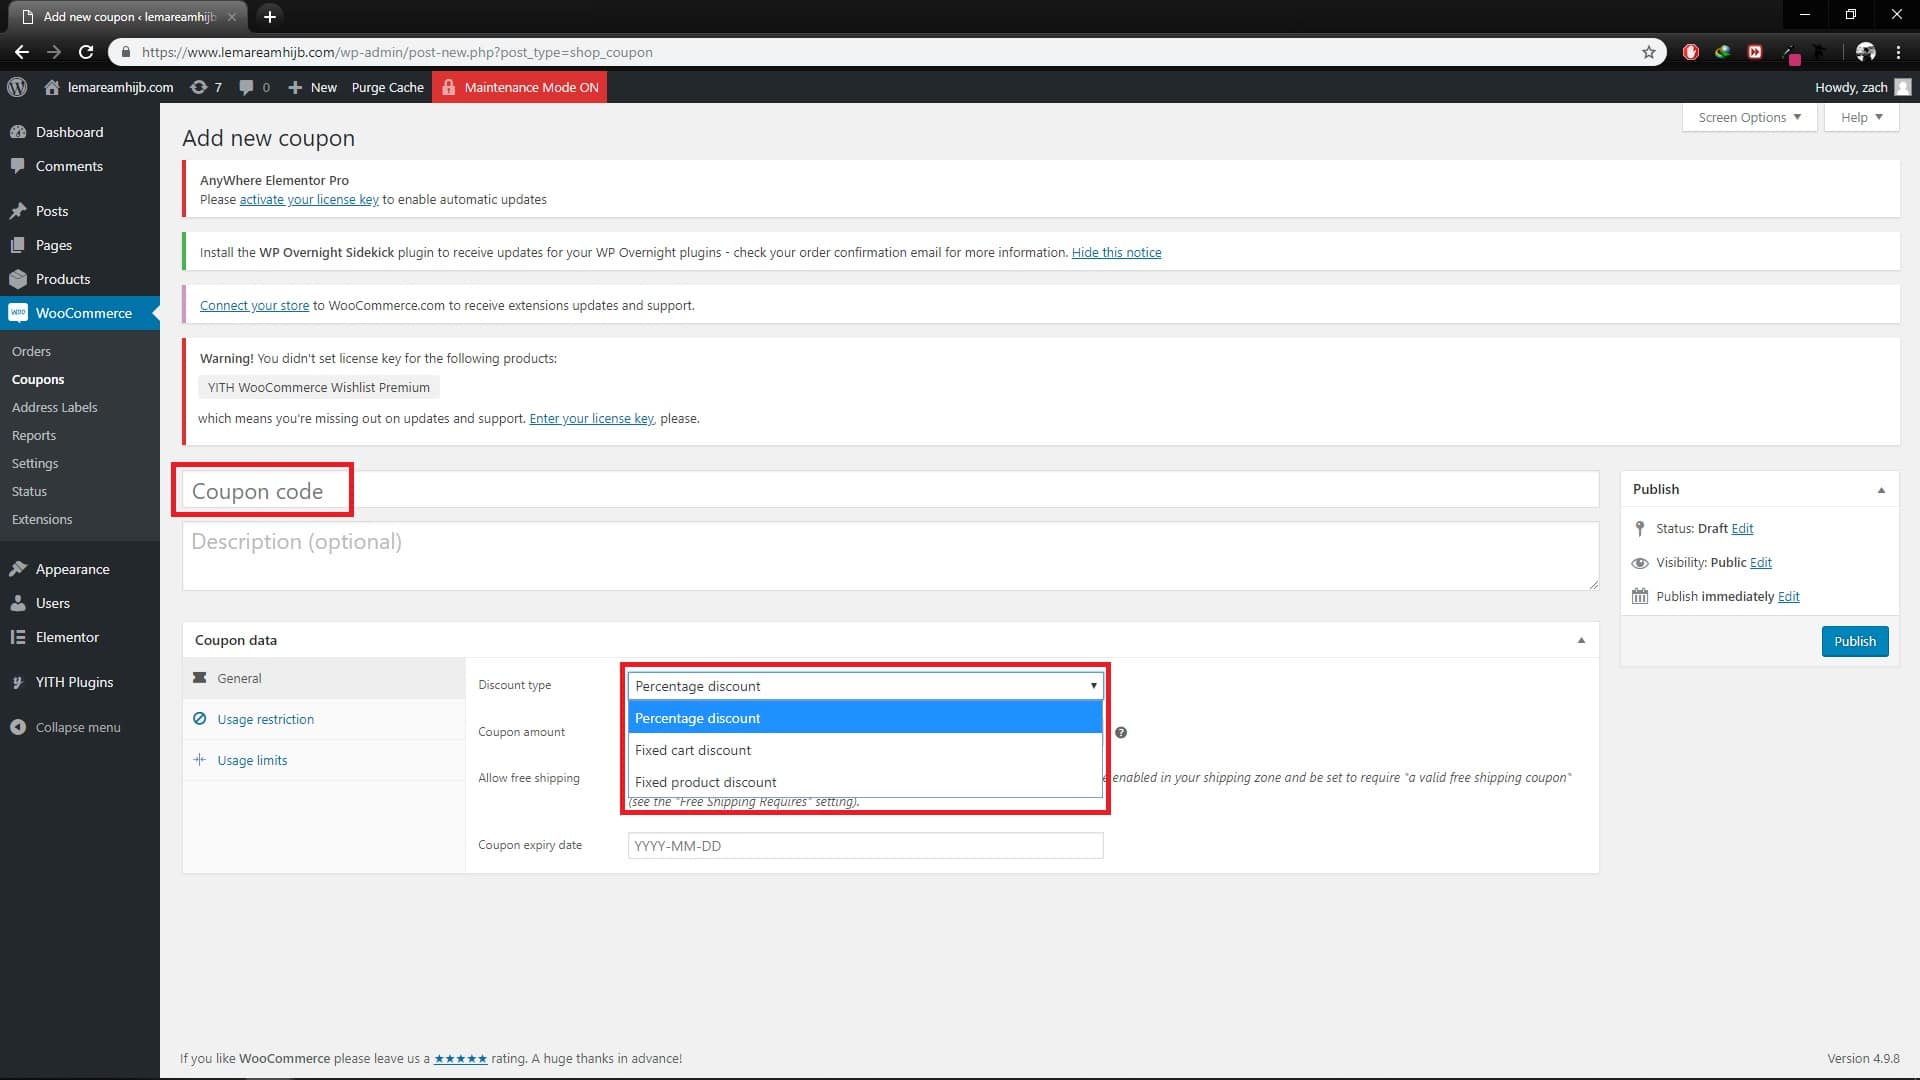Click the Description (optional) text area
The height and width of the screenshot is (1080, 1920).
890,556
